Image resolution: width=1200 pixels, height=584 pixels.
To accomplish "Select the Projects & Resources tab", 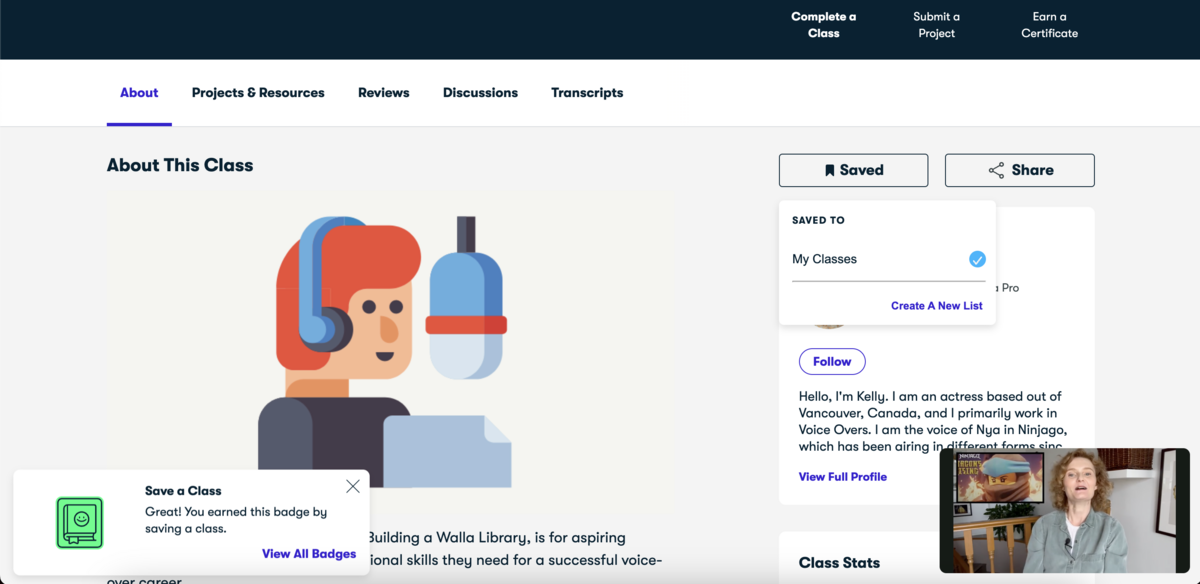I will coord(257,92).
